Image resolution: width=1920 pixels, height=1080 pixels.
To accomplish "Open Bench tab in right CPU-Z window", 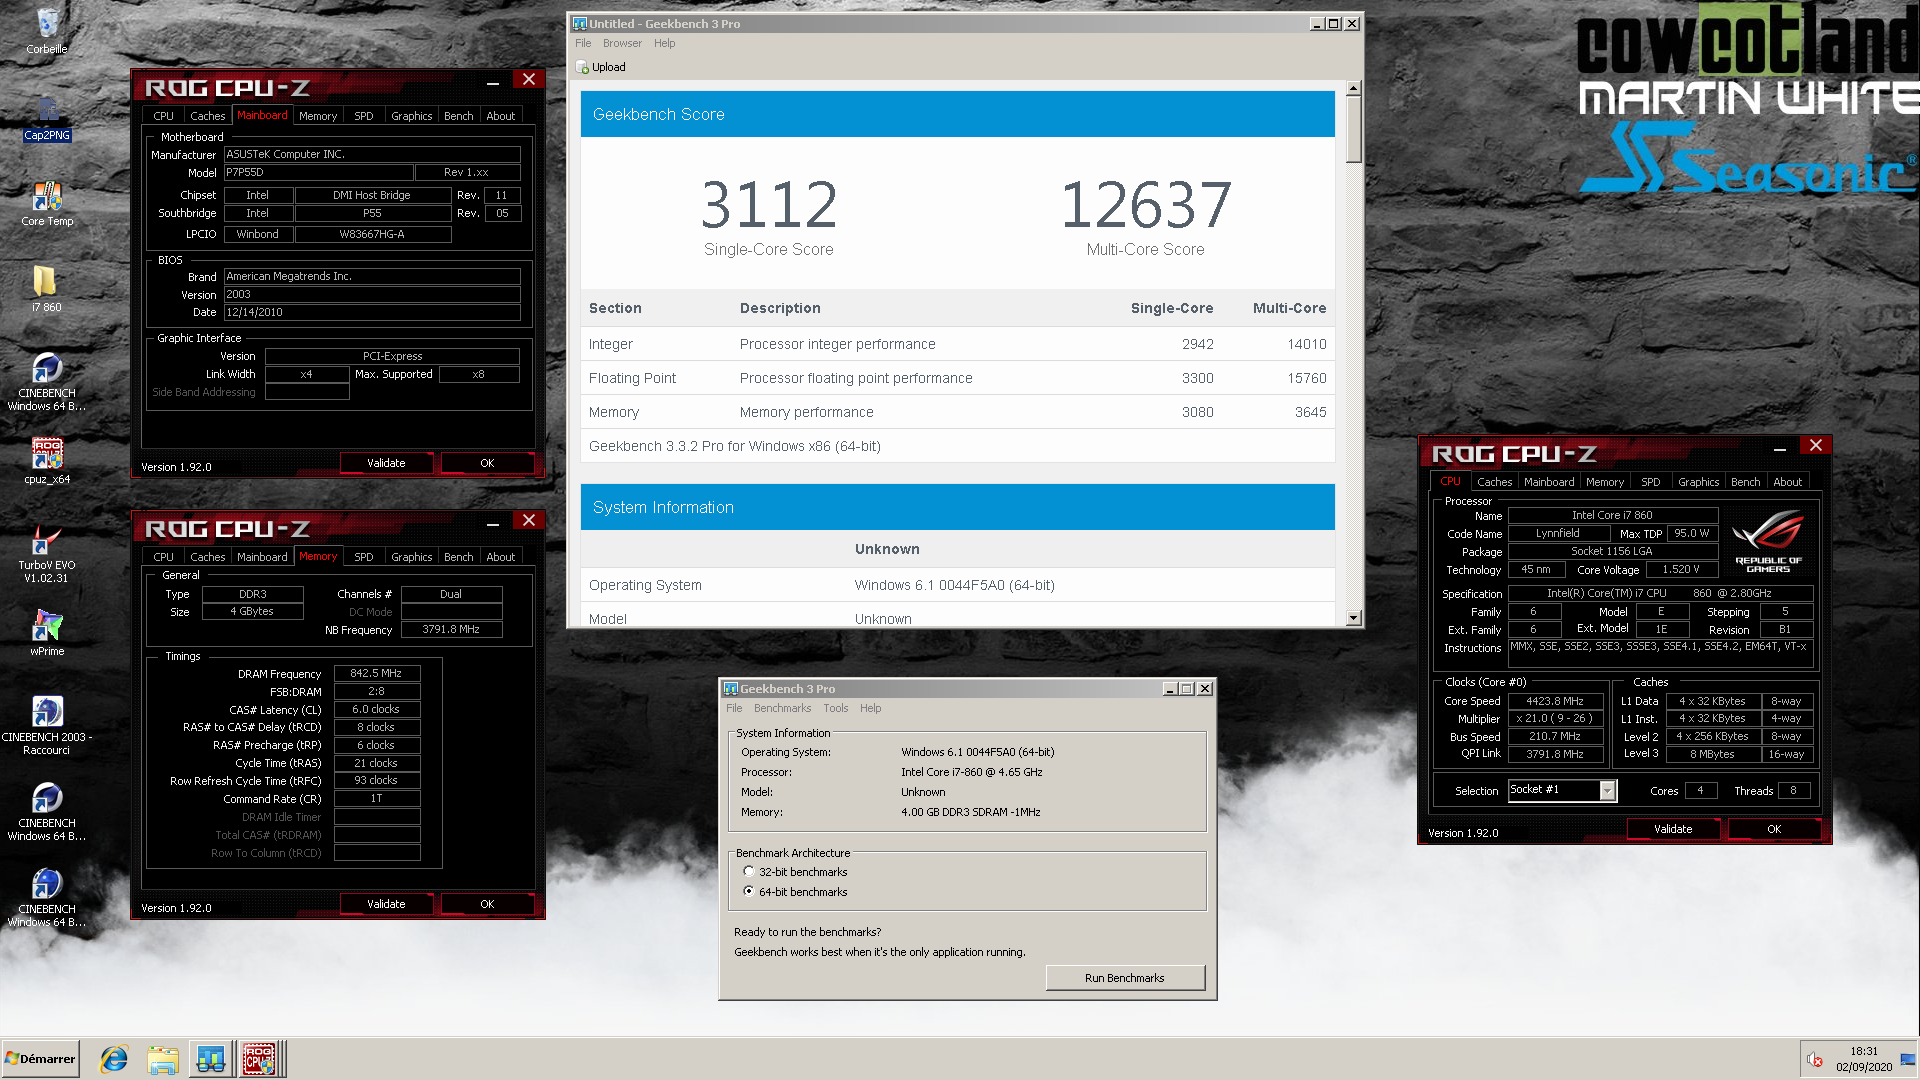I will (x=1746, y=482).
